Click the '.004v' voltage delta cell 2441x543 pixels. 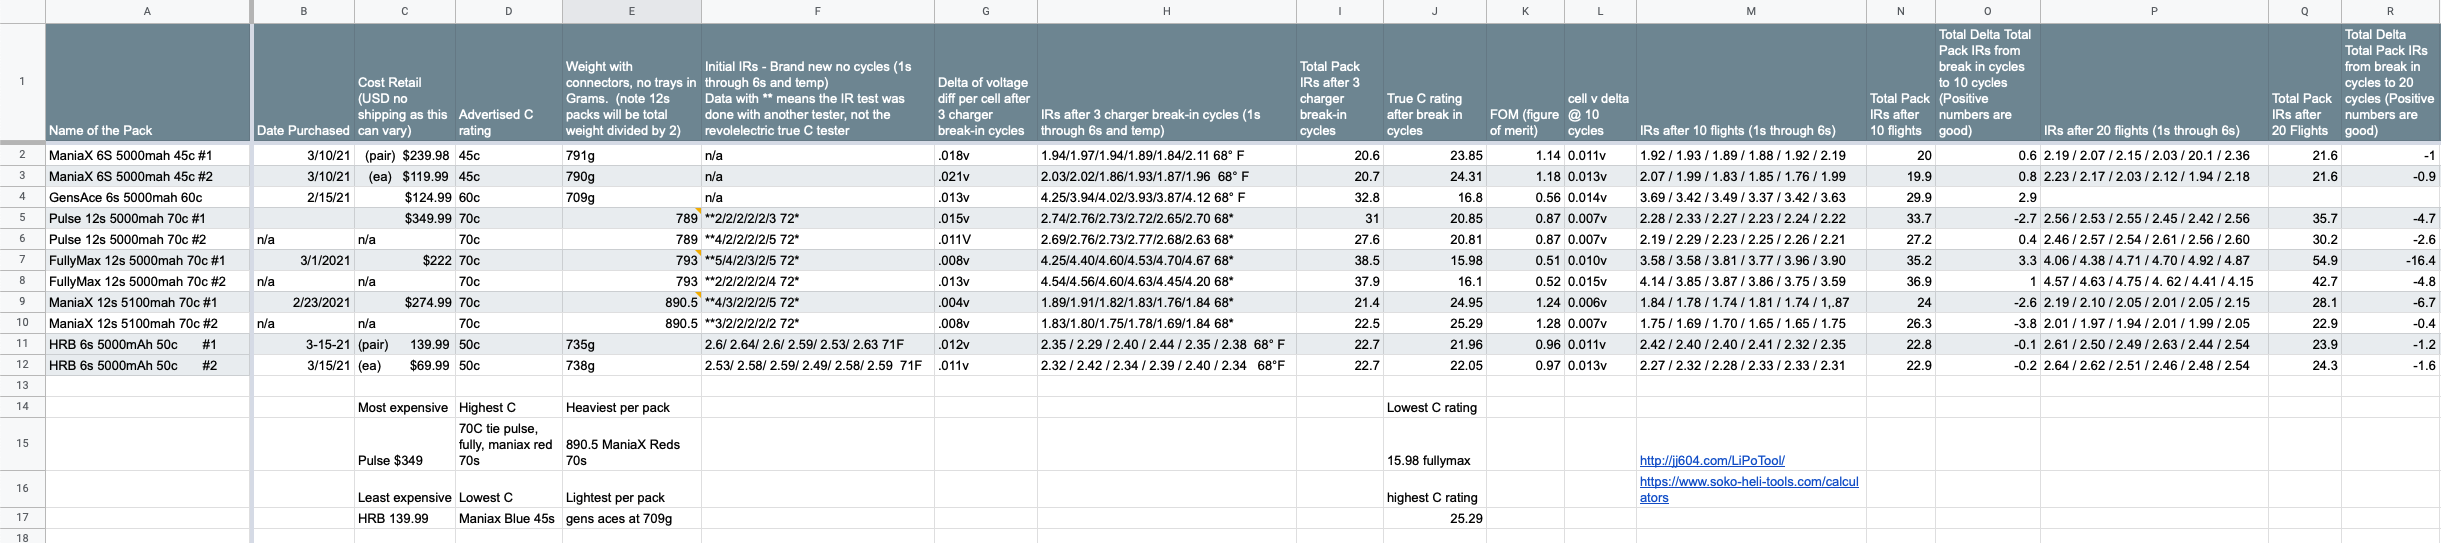pyautogui.click(x=985, y=302)
